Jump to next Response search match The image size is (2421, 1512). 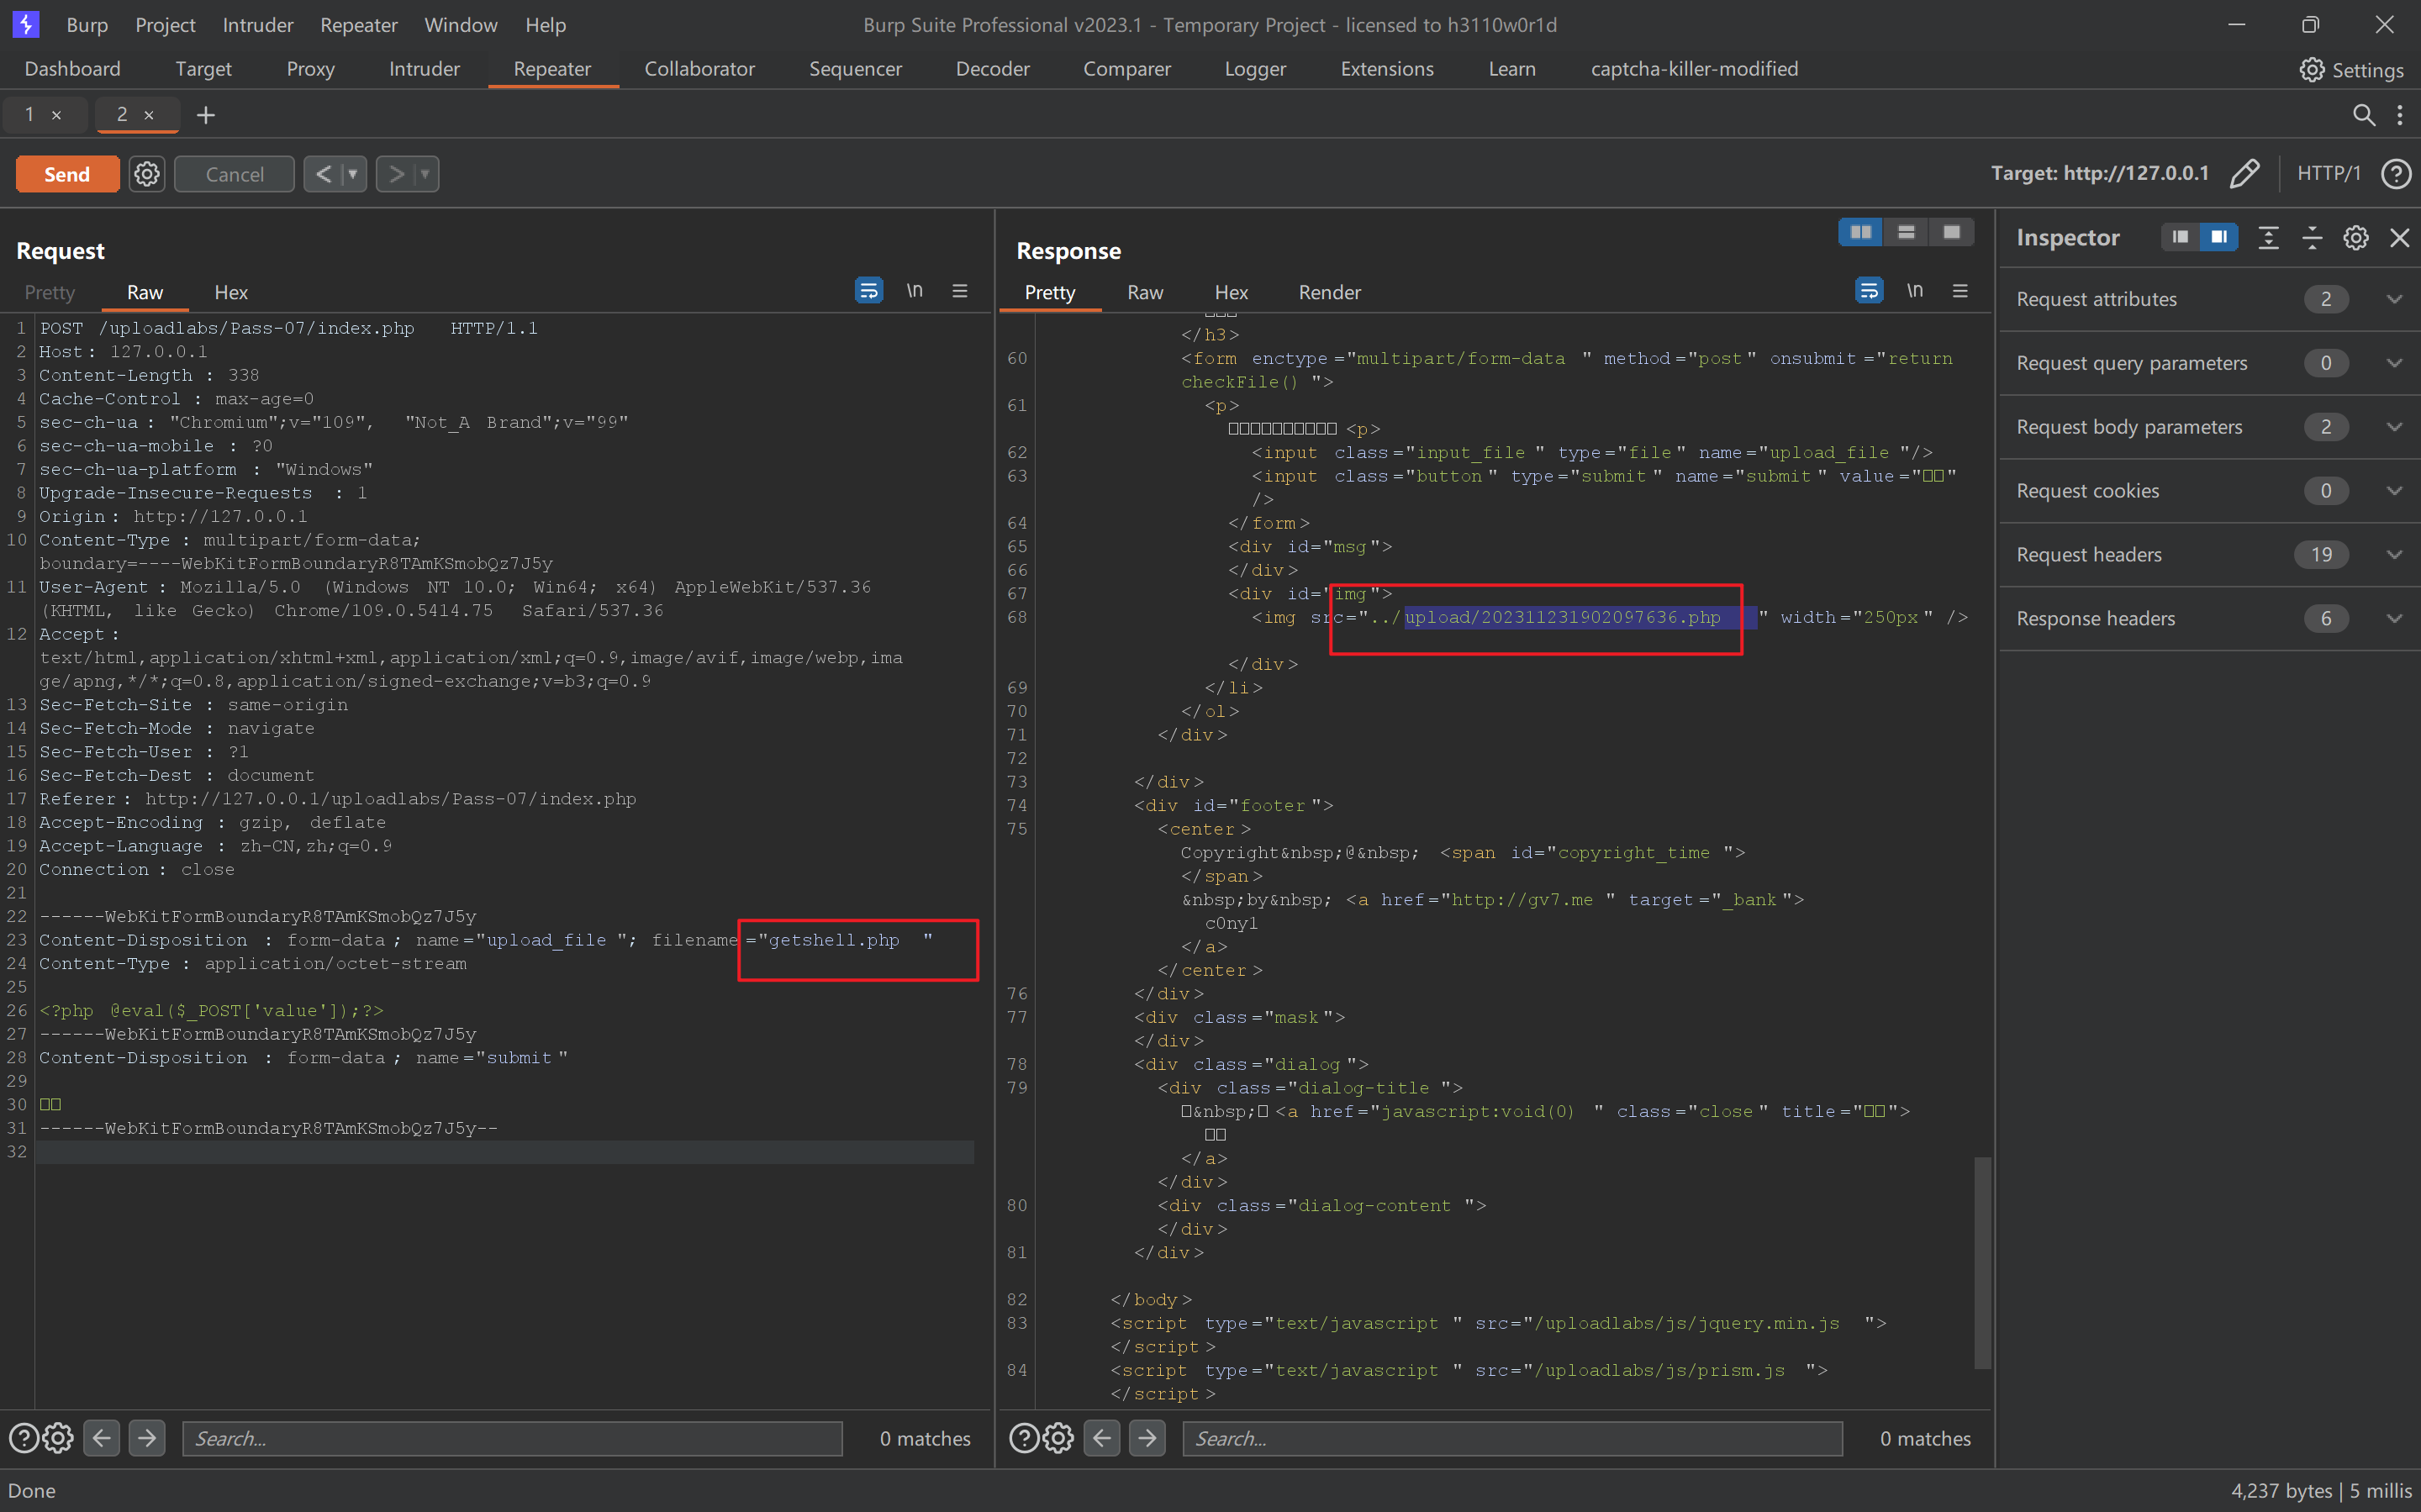[1147, 1438]
